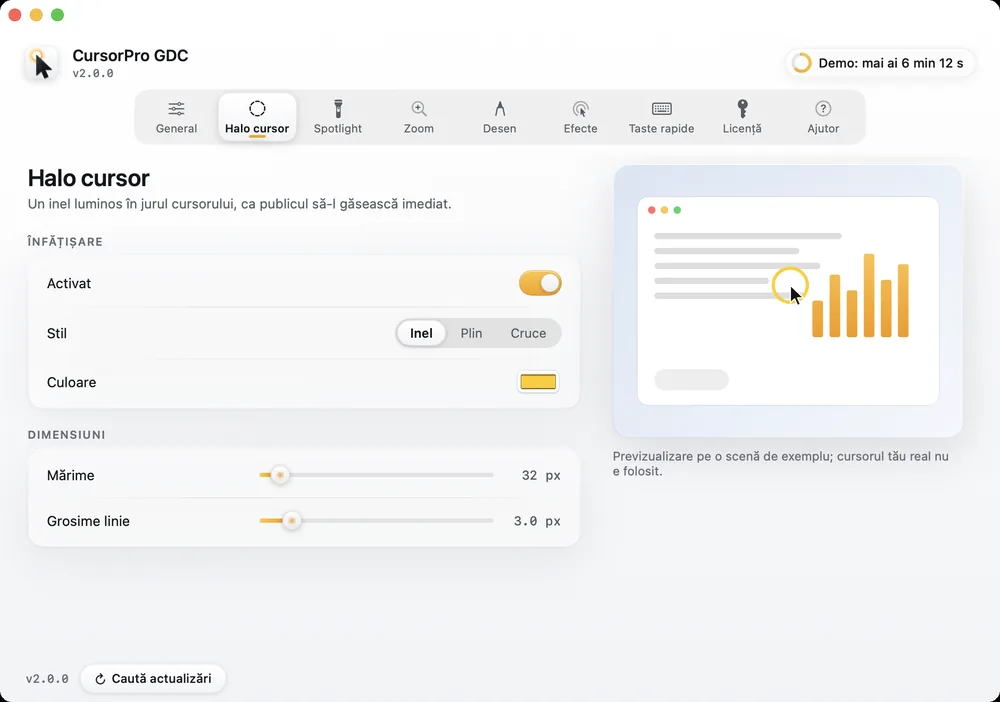Select the Inel style option
This screenshot has height=702, width=1000.
pos(421,333)
